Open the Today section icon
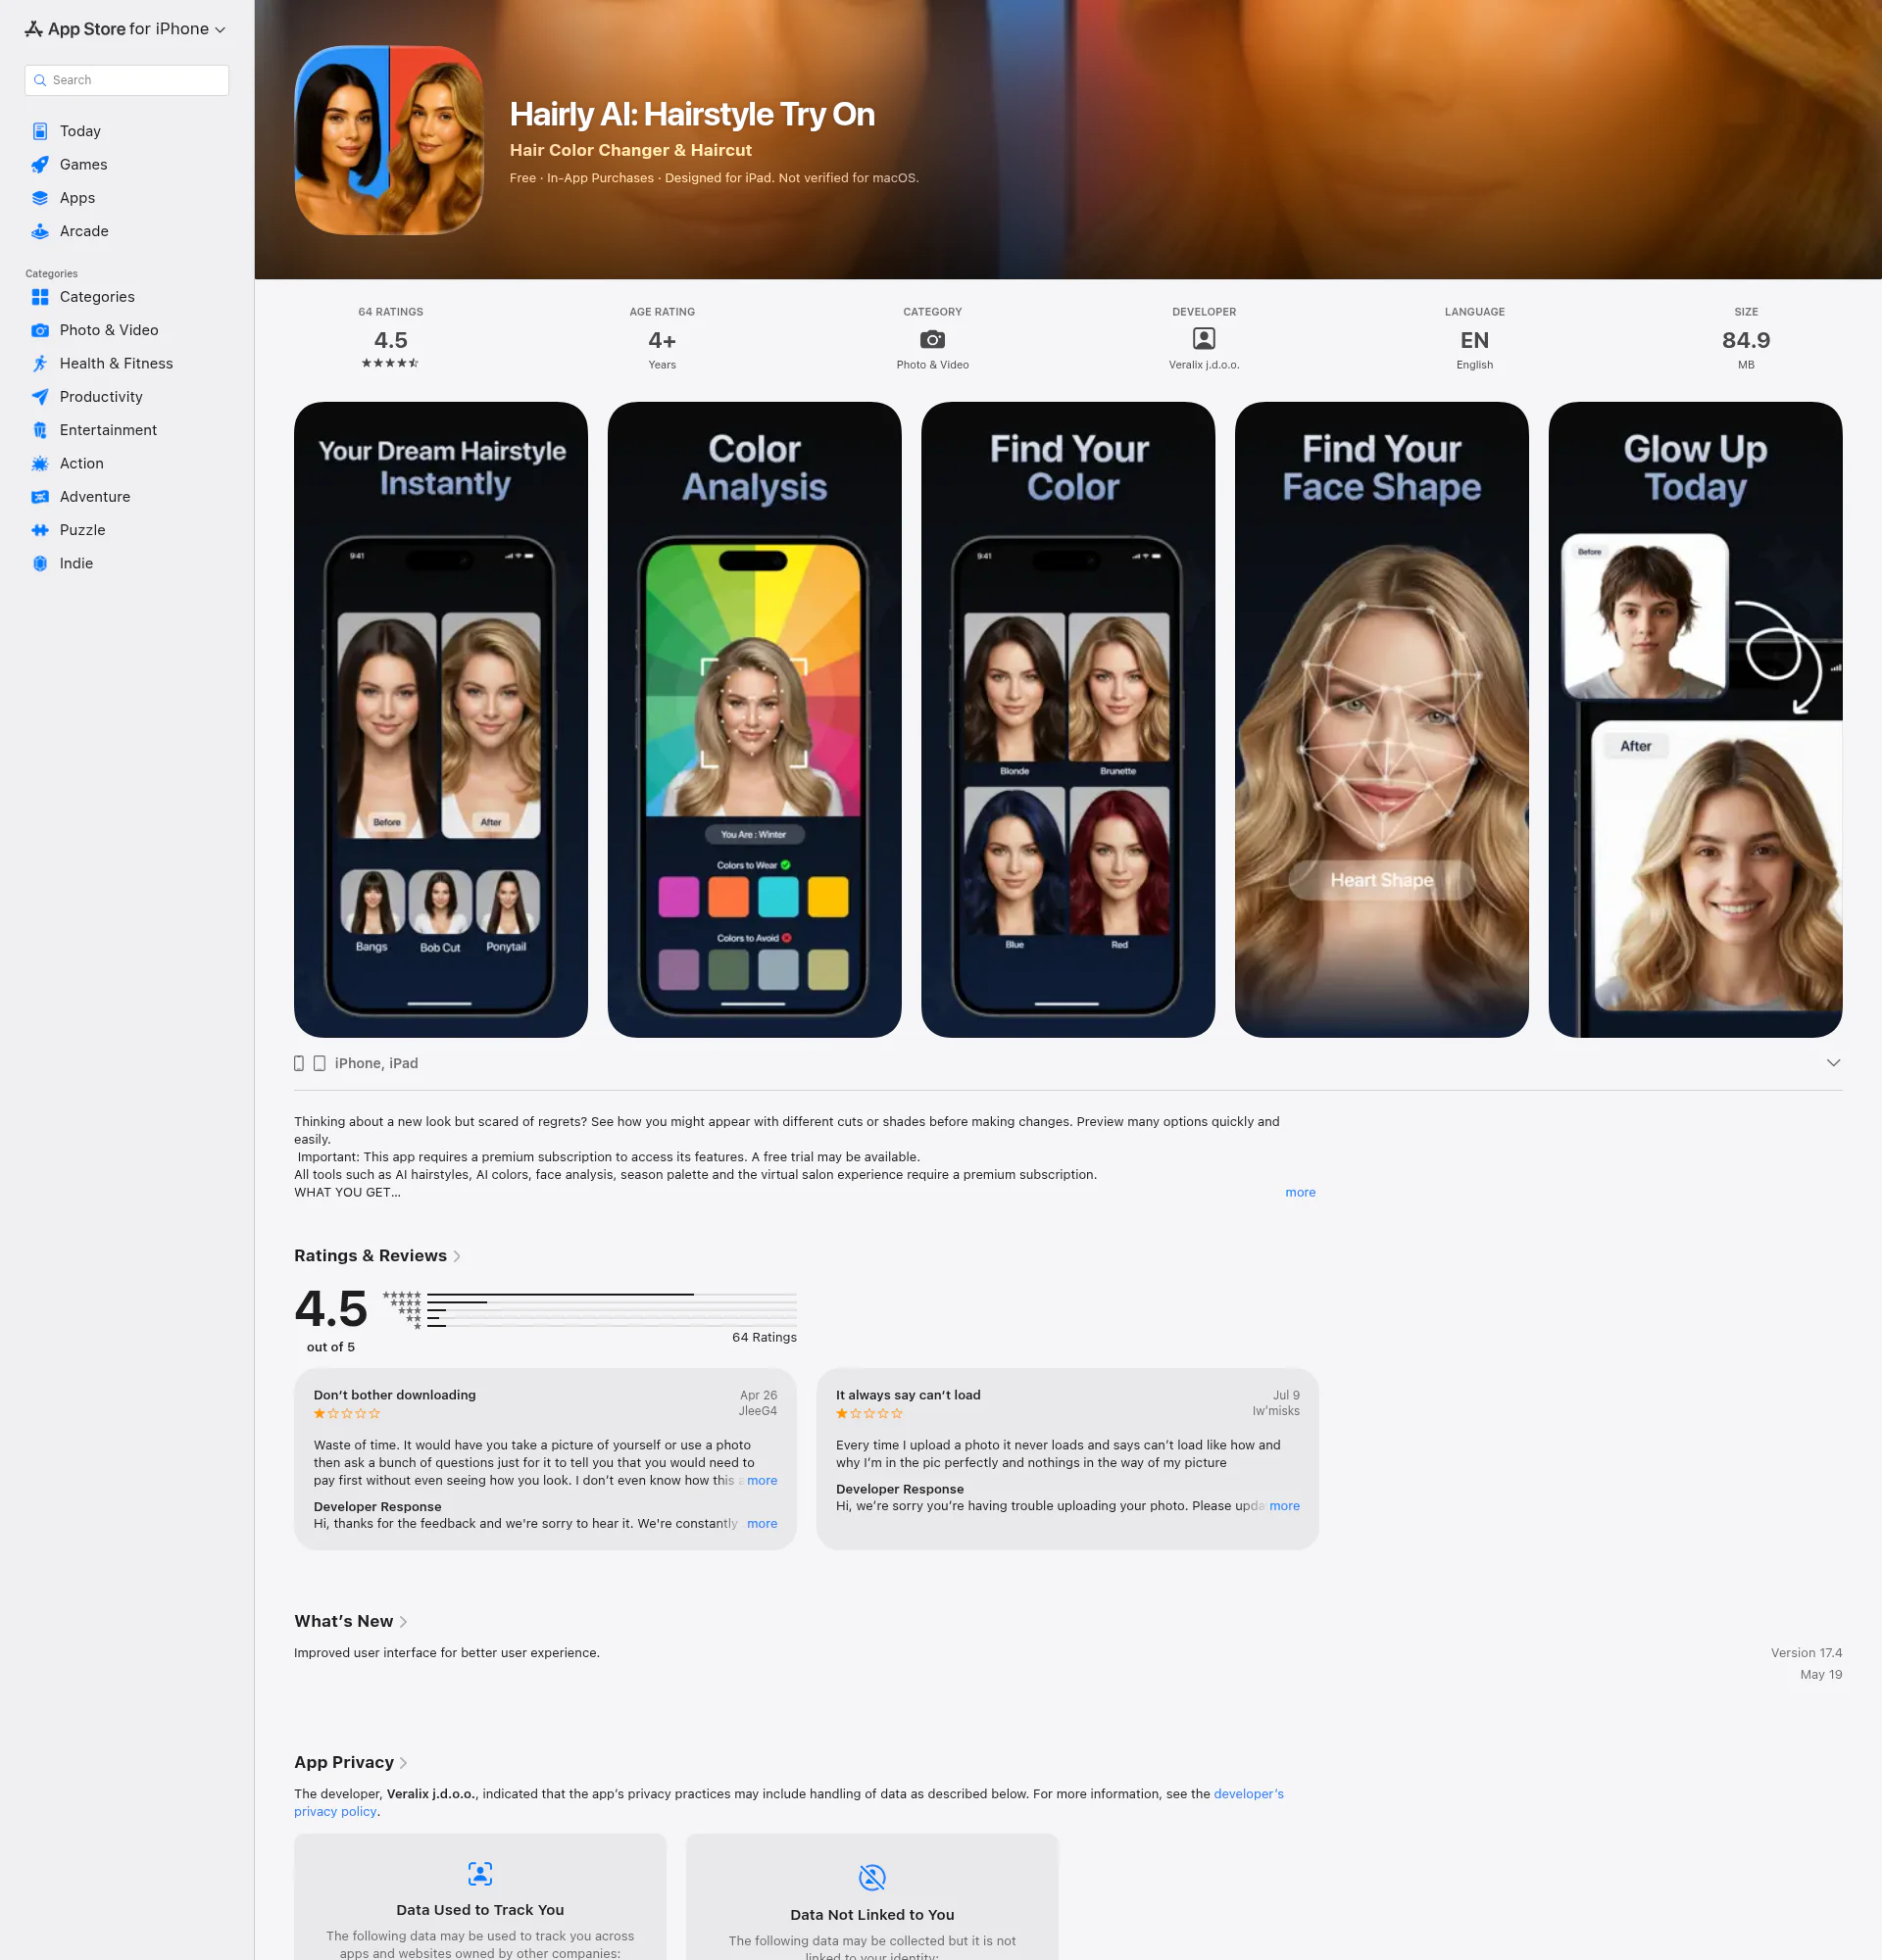 coord(40,131)
